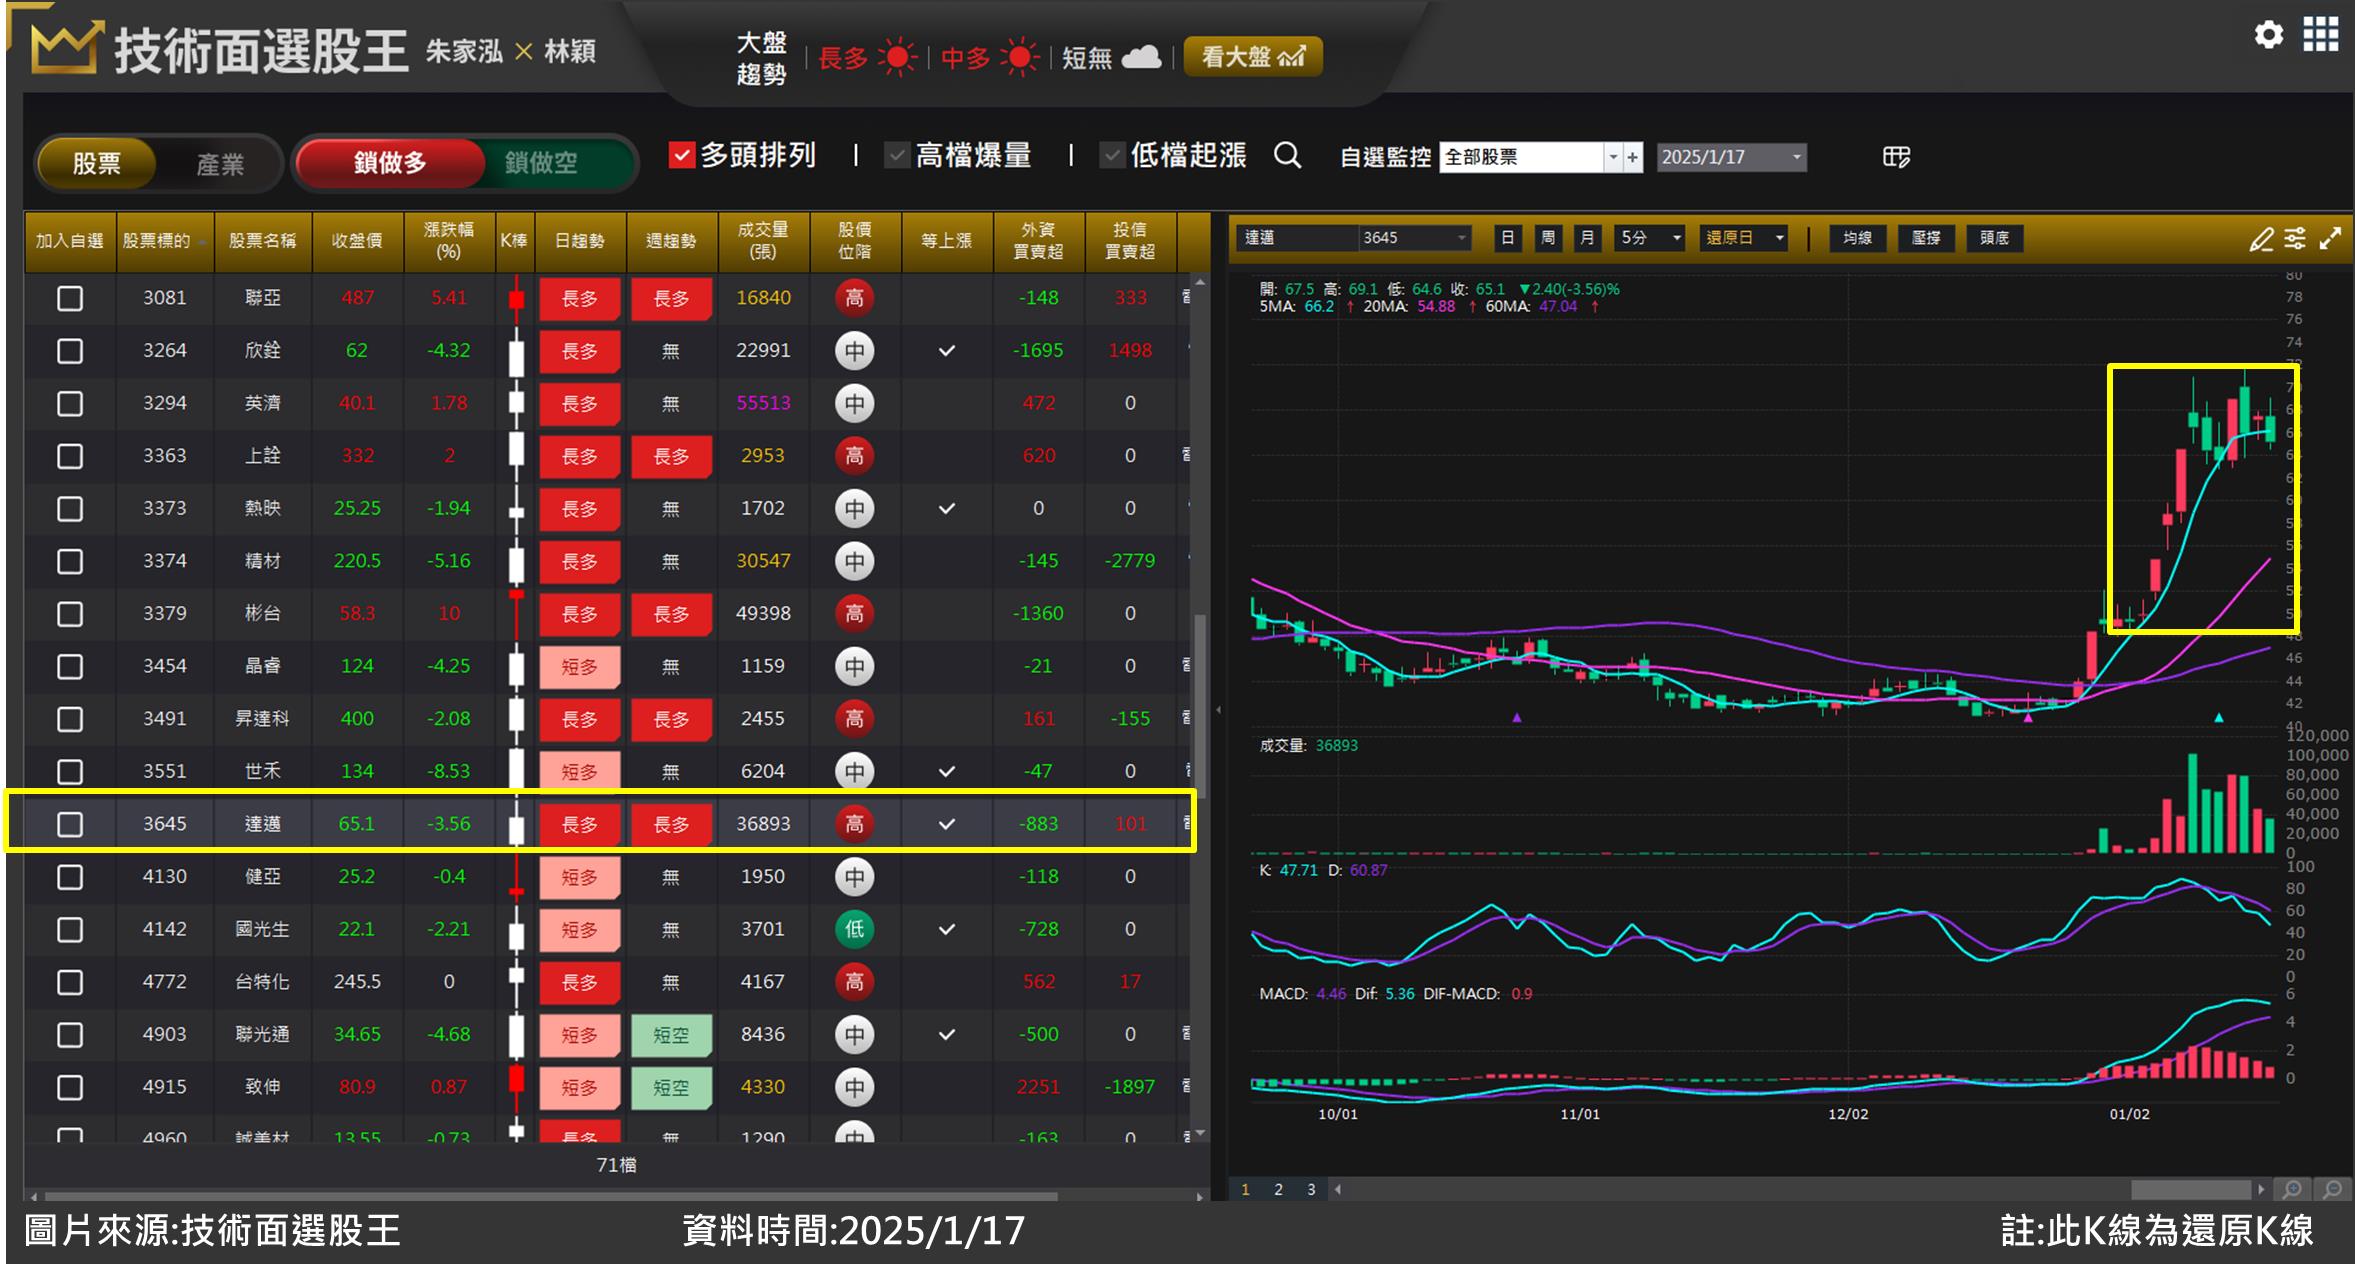Click the 長多 sun trend icon
The image size is (2355, 1275).
click(x=896, y=57)
